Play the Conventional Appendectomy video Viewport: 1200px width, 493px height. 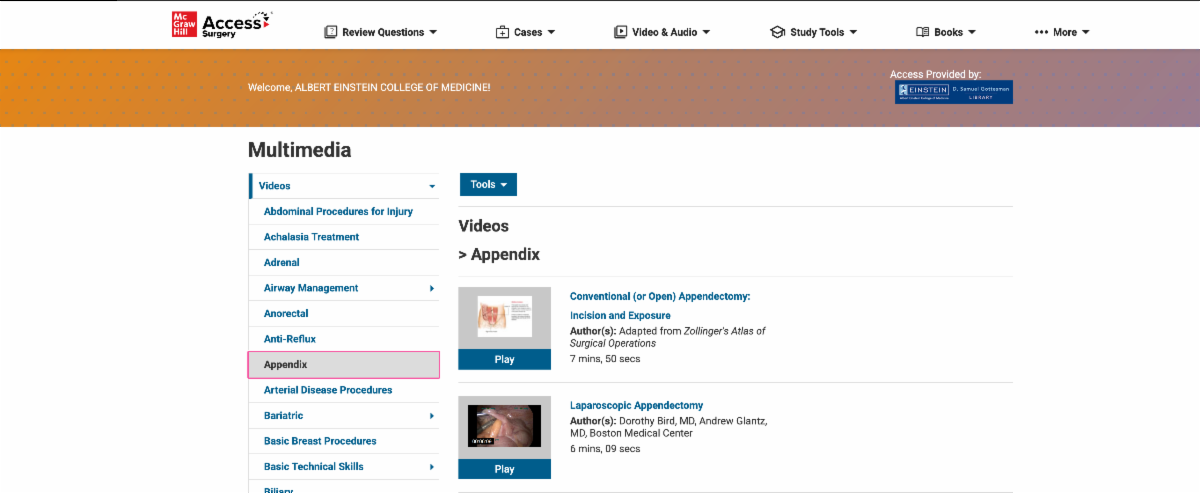[504, 360]
